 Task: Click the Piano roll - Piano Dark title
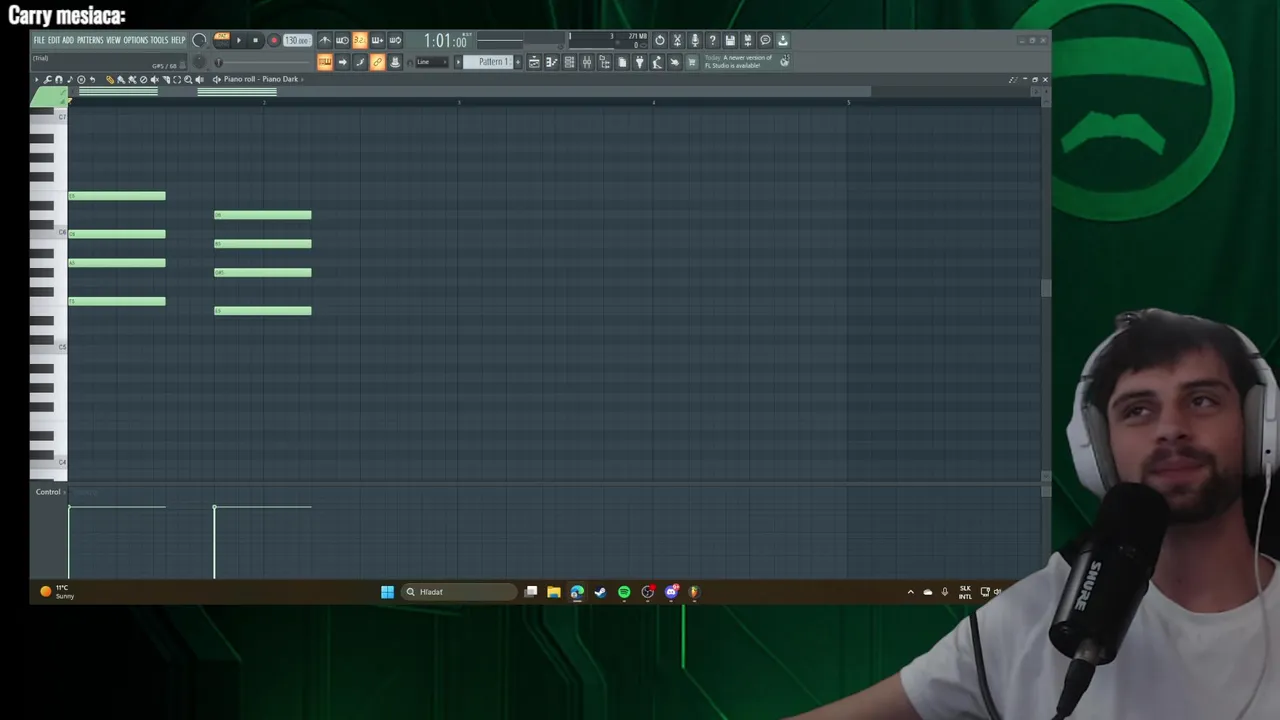(261, 79)
